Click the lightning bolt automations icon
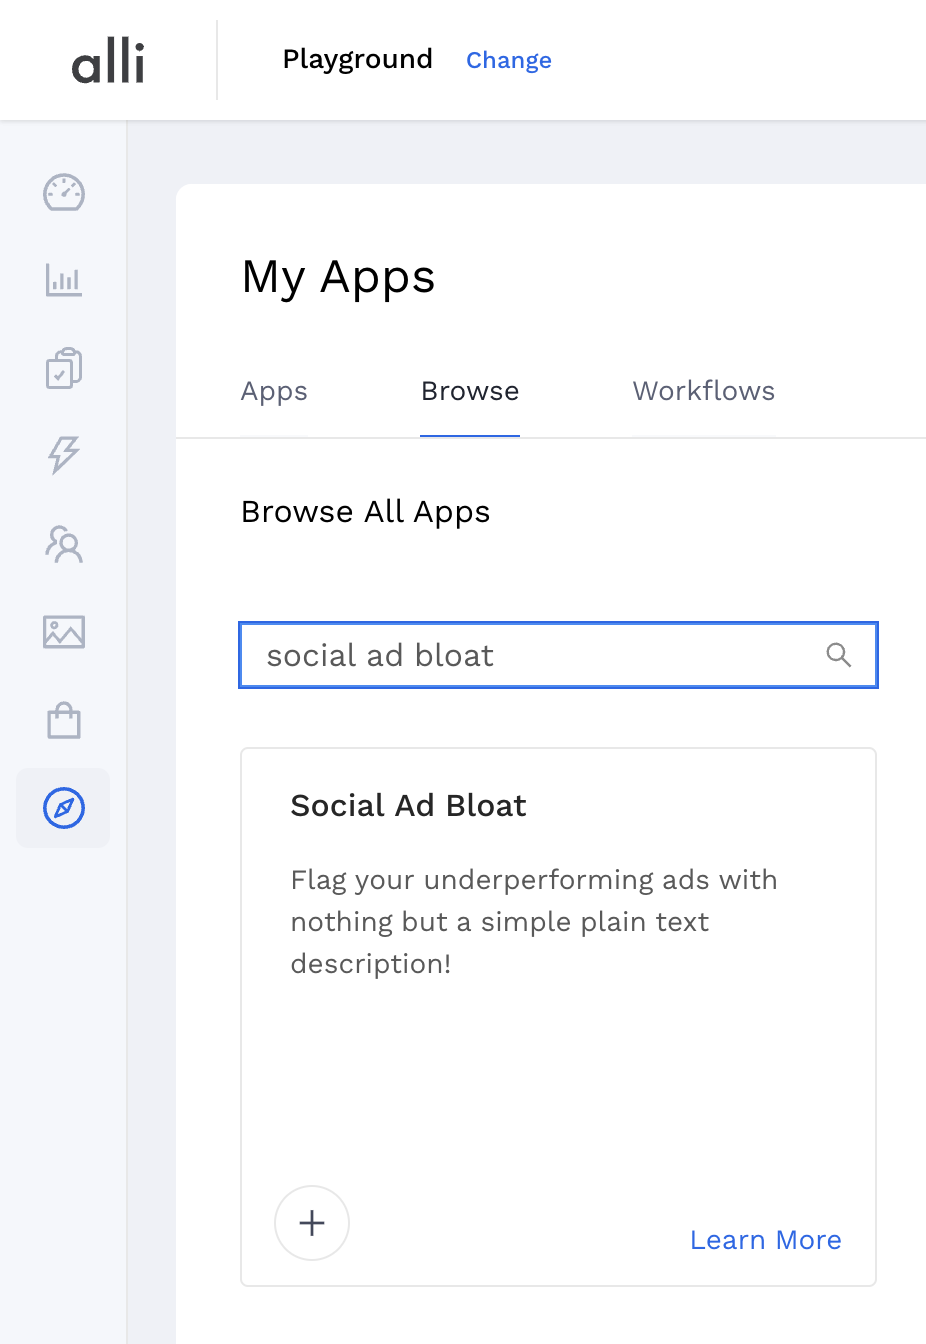926x1344 pixels. click(x=63, y=456)
